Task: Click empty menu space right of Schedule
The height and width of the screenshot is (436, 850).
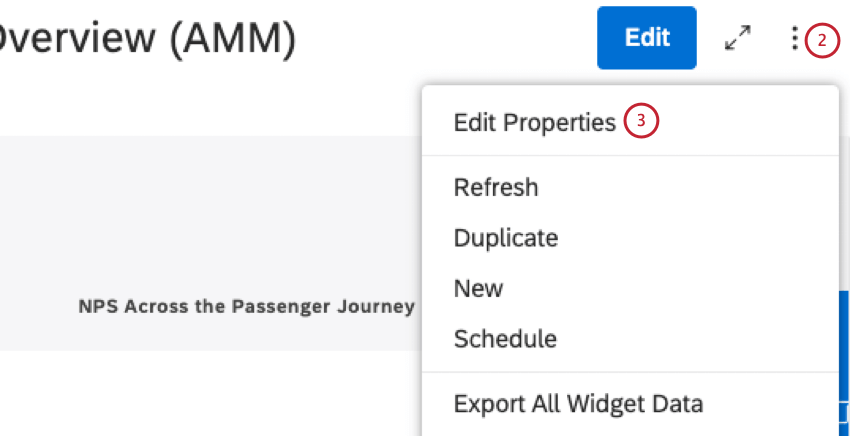Action: [x=700, y=339]
